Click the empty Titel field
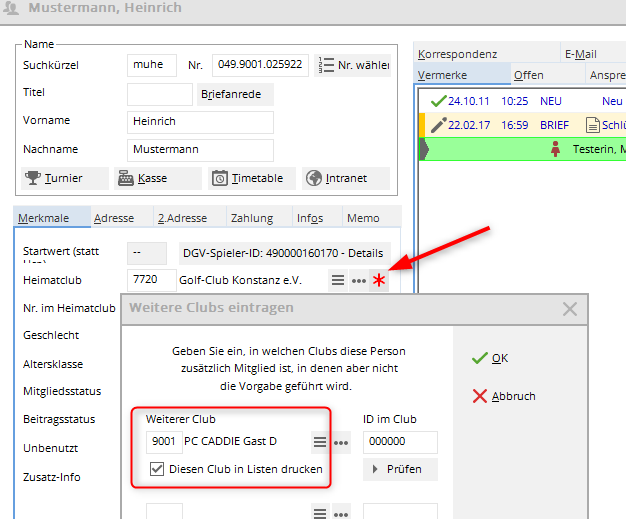 point(160,94)
